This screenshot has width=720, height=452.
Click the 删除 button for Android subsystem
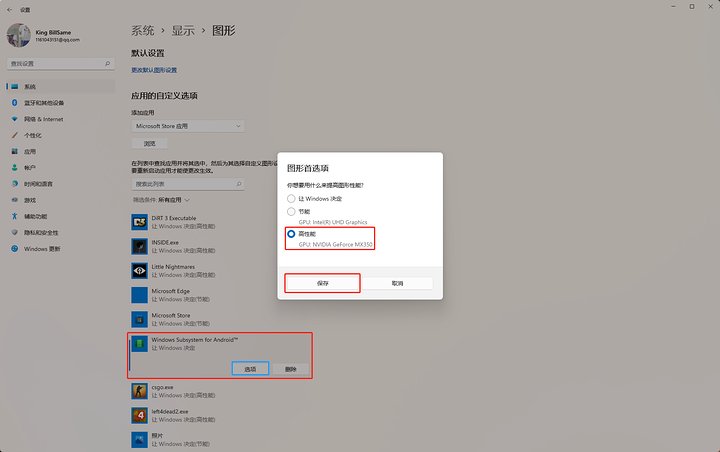(291, 369)
